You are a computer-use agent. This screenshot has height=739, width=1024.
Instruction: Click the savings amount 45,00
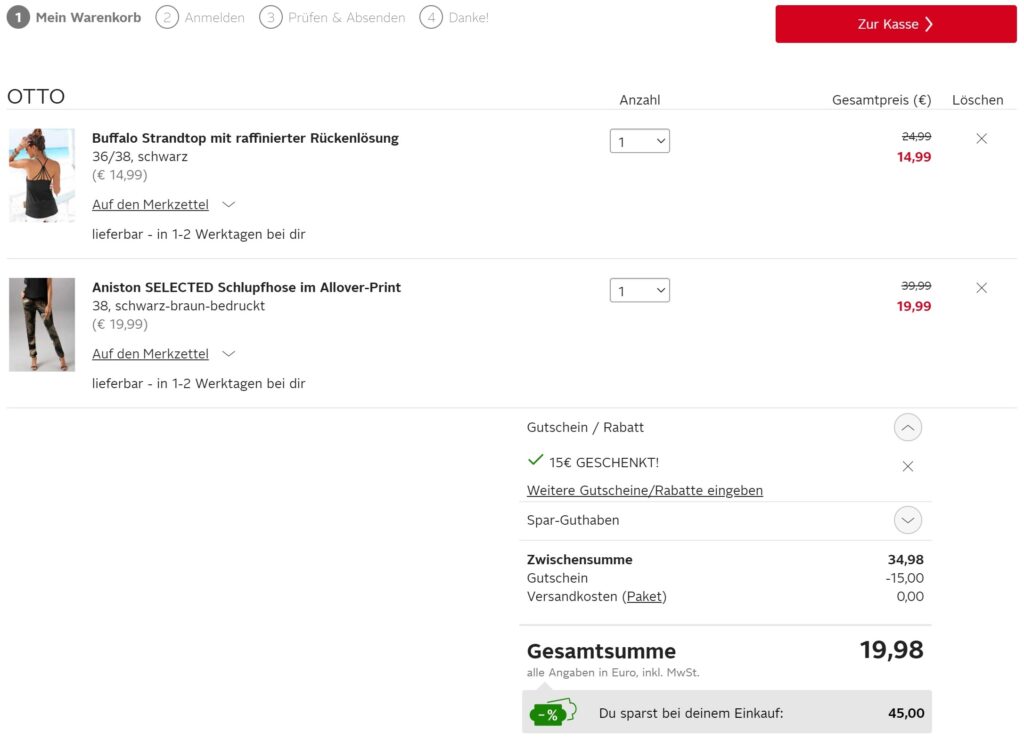pos(906,713)
